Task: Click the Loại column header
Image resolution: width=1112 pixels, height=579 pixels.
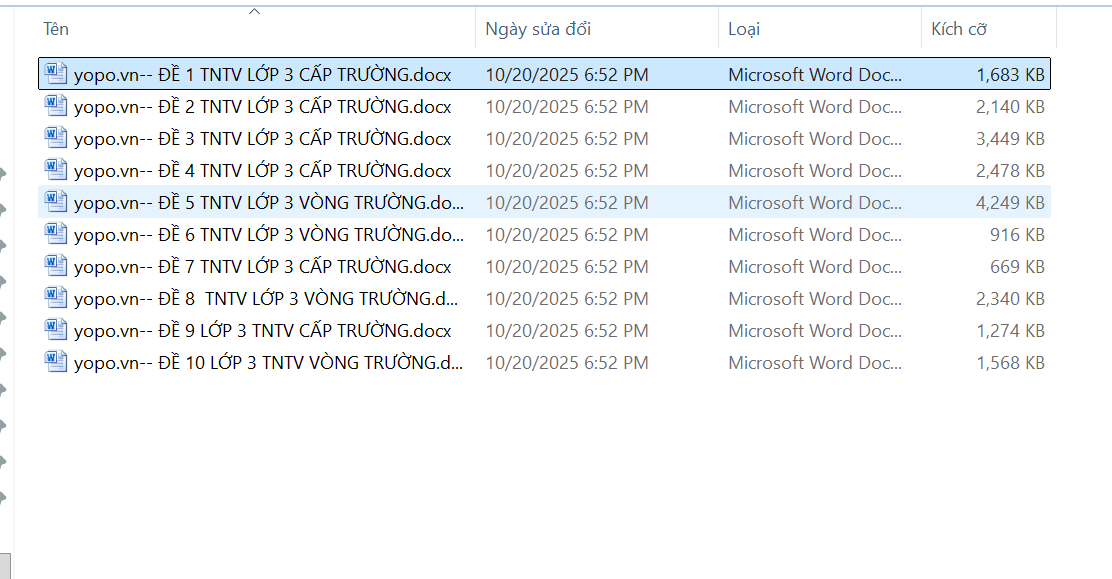Action: click(x=744, y=29)
